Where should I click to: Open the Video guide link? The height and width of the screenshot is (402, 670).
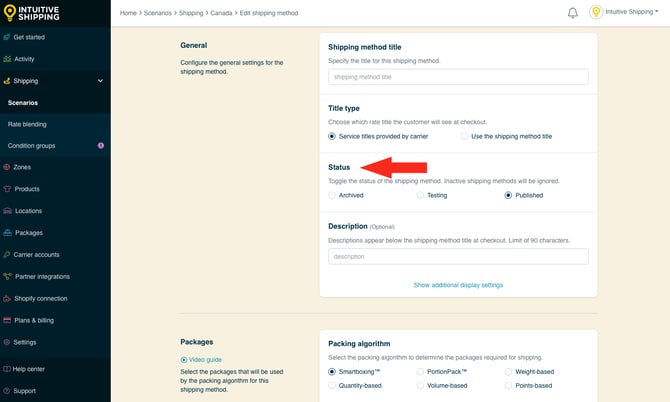coord(205,360)
